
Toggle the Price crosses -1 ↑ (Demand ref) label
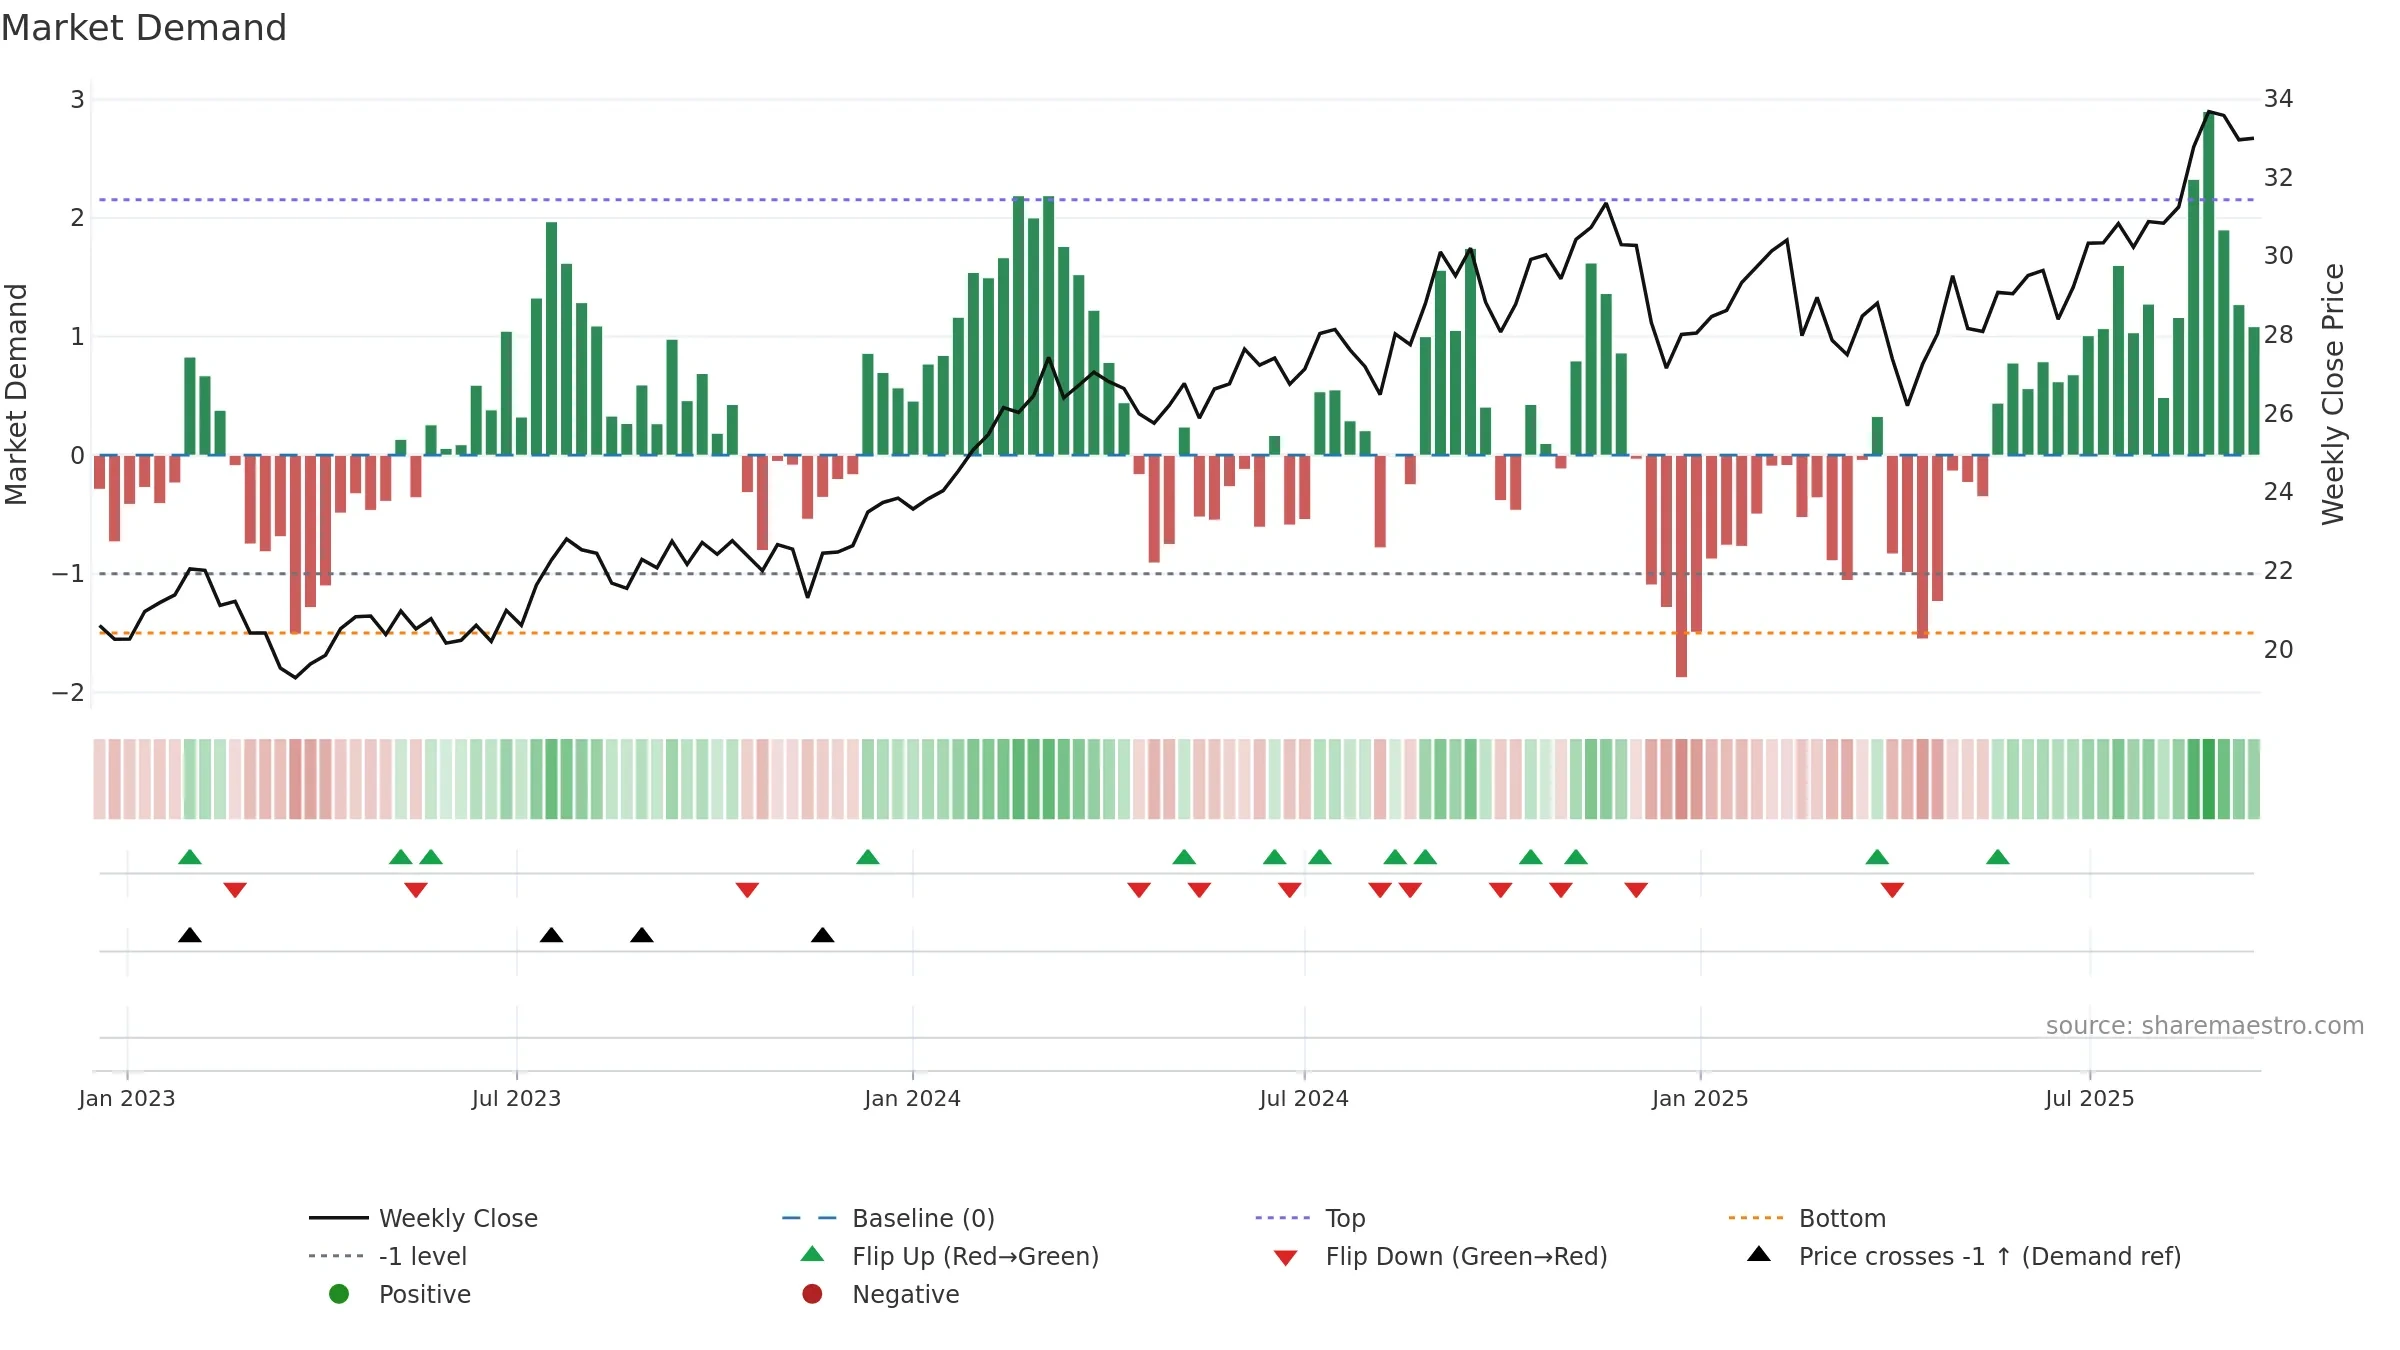click(x=1990, y=1256)
